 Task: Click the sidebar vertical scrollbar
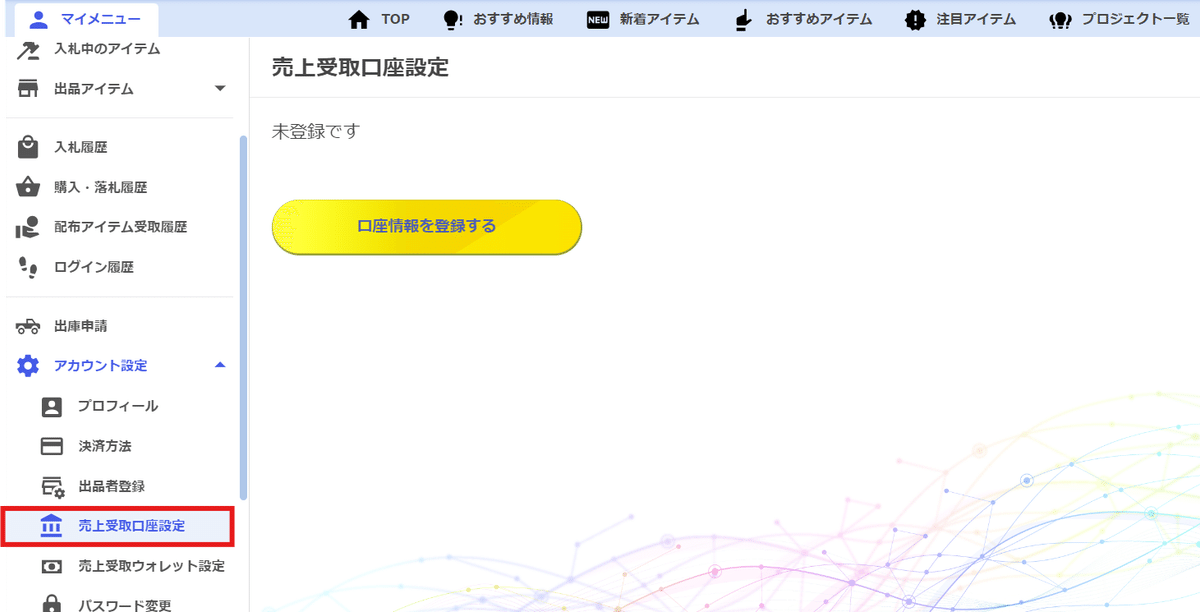pos(244,318)
